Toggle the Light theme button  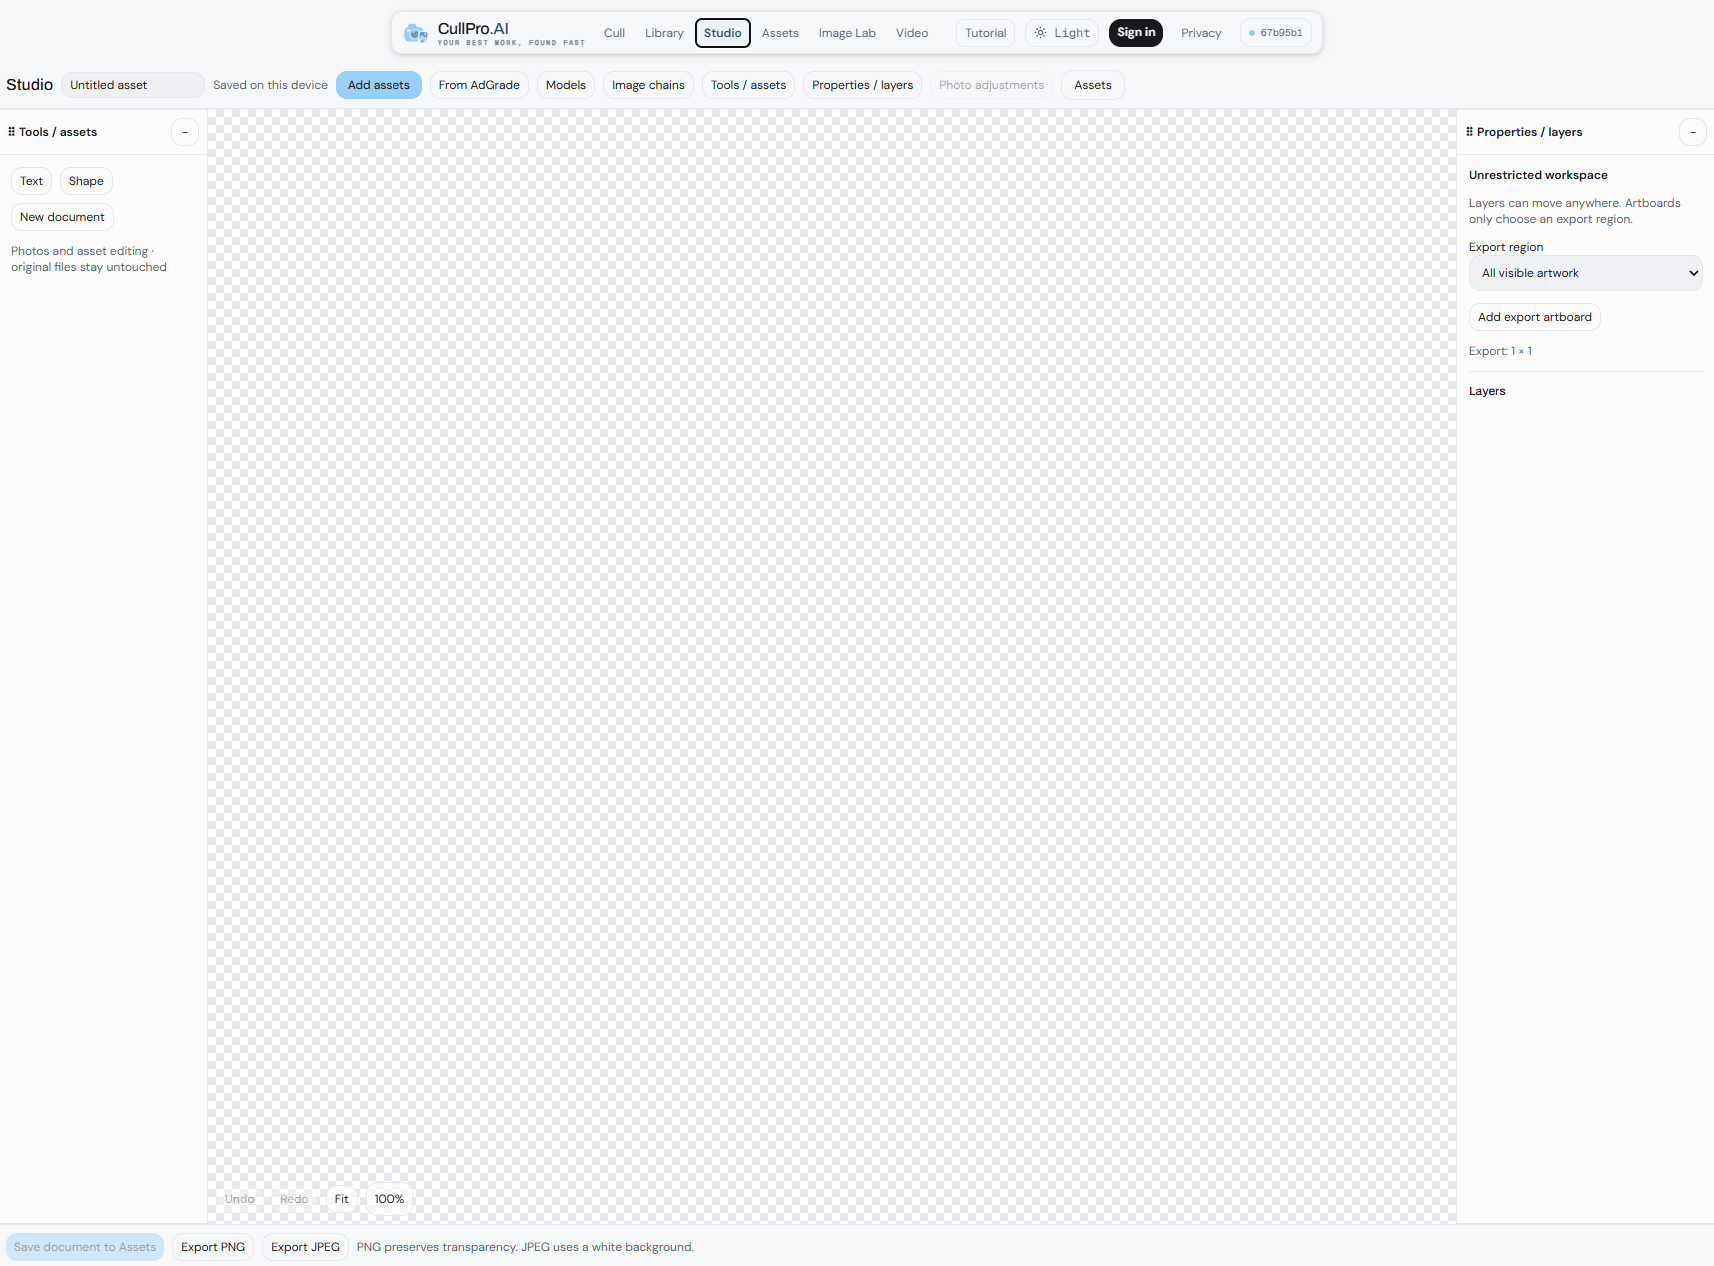1062,33
